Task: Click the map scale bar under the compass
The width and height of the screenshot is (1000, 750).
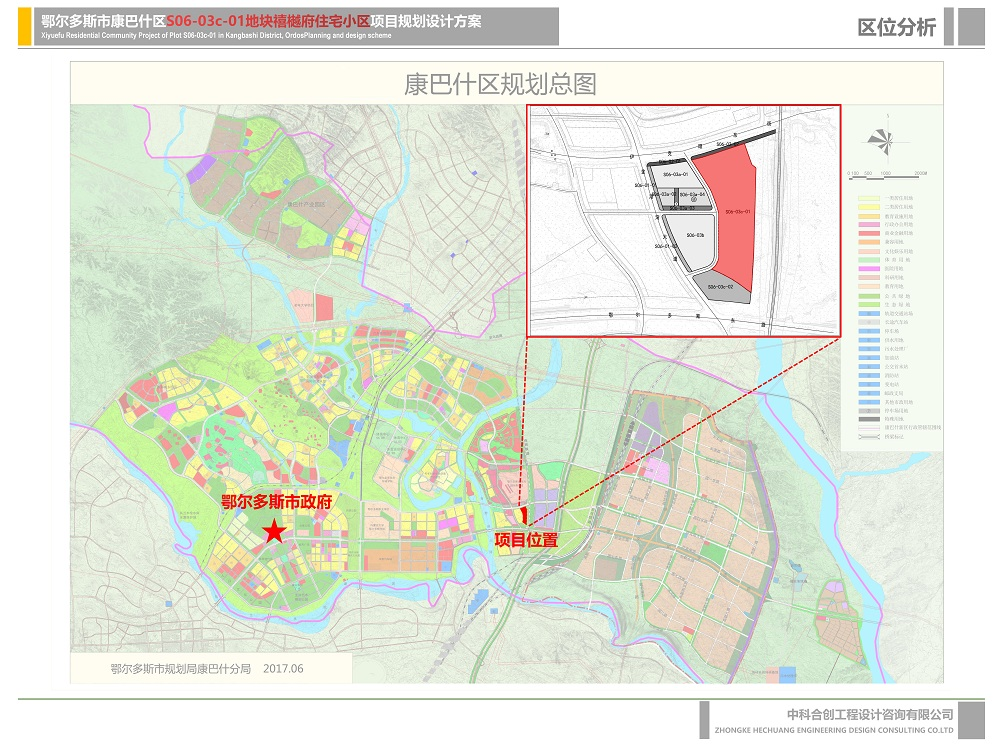Action: (887, 177)
